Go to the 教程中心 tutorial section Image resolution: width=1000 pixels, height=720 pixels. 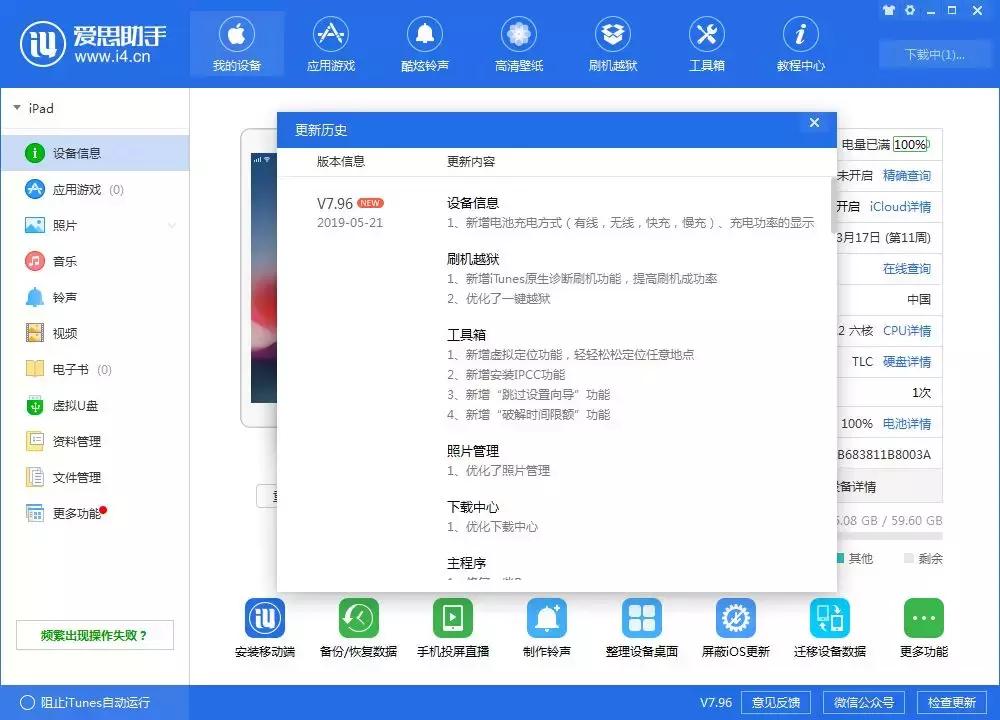[x=800, y=42]
